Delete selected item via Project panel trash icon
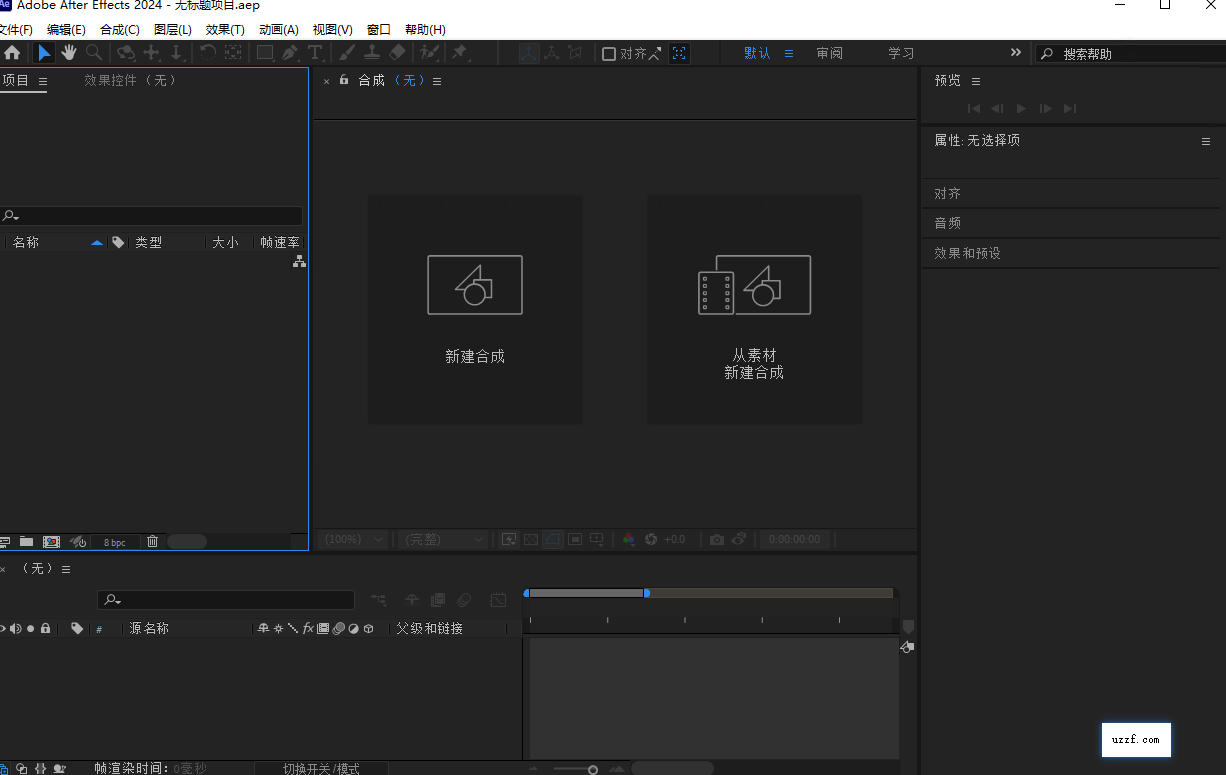 [x=151, y=541]
